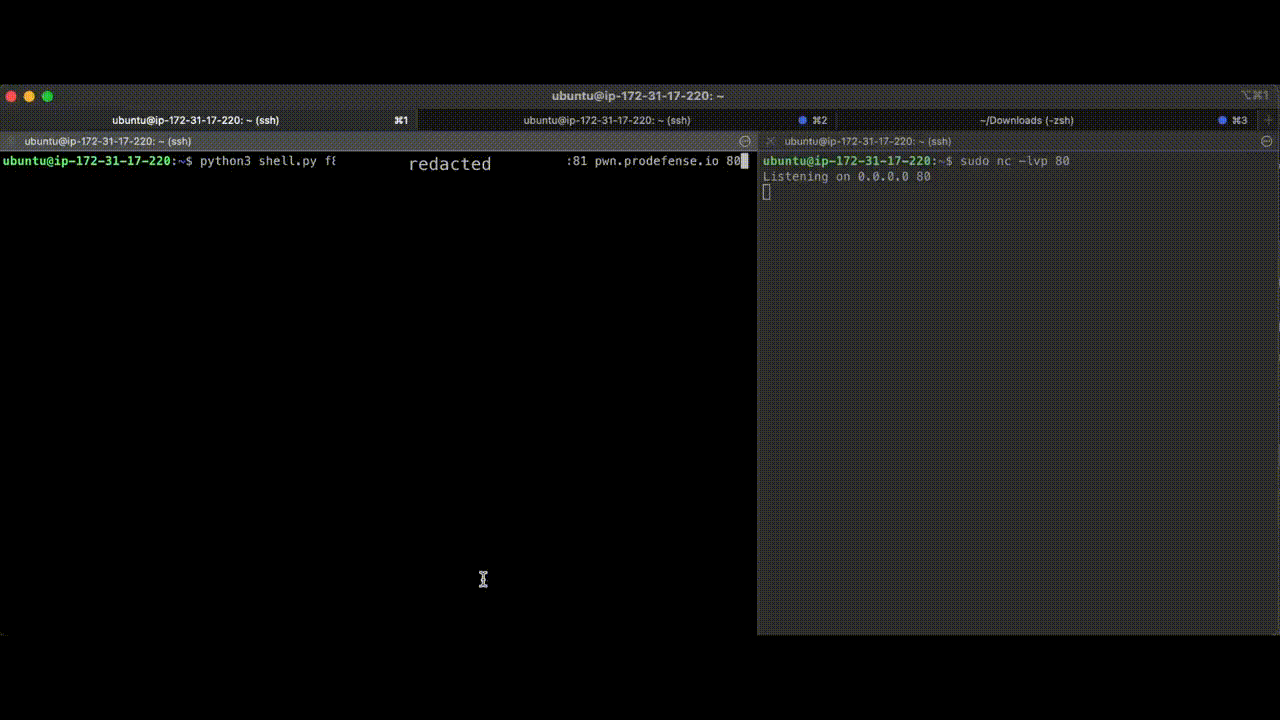Click the Listening on 0.0.0.0 80 output line
The width and height of the screenshot is (1280, 720).
[x=845, y=176]
